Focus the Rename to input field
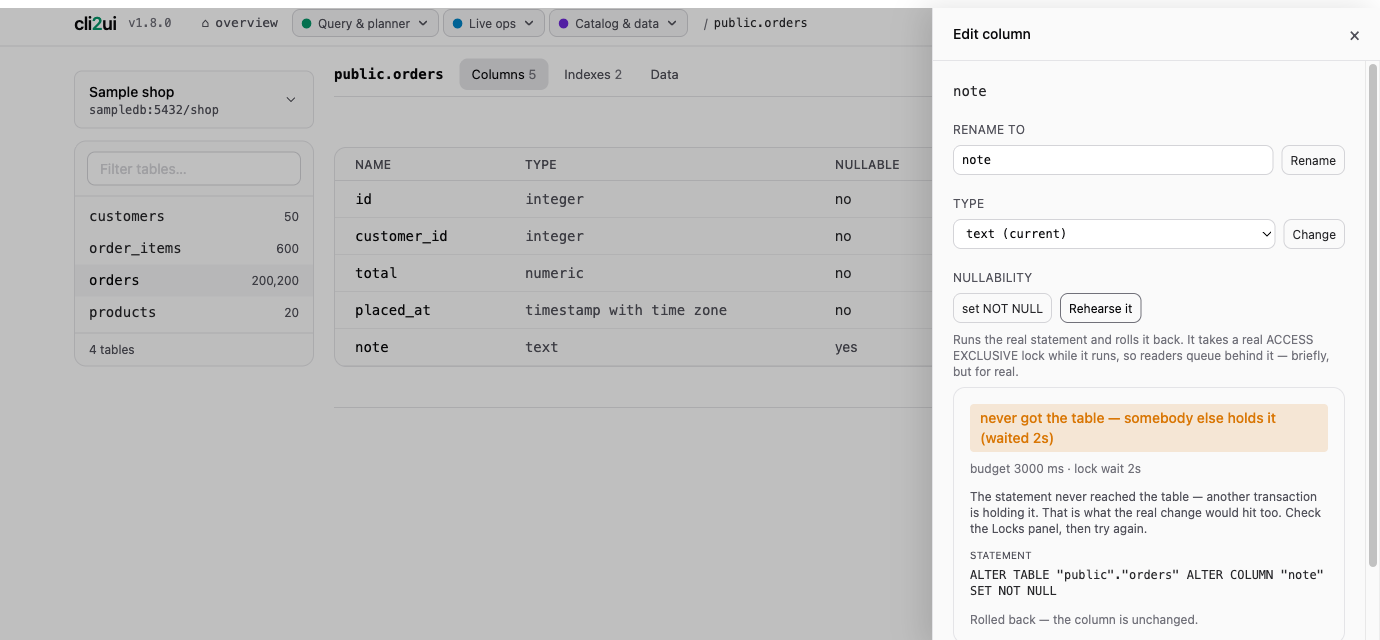The image size is (1380, 640). [x=1113, y=160]
